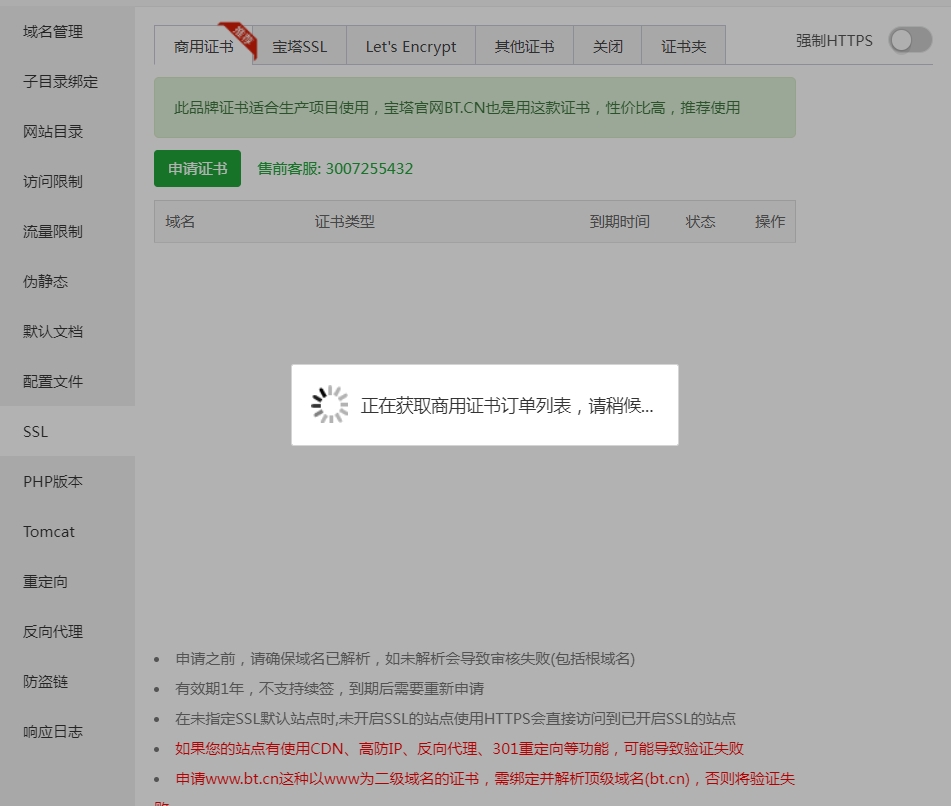Viewport: 951px width, 806px height.
Task: Open the Let's Encrypt tab
Action: (x=411, y=45)
